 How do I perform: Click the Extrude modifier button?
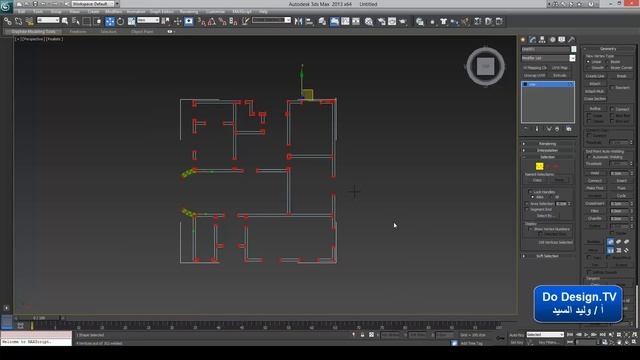pyautogui.click(x=560, y=75)
